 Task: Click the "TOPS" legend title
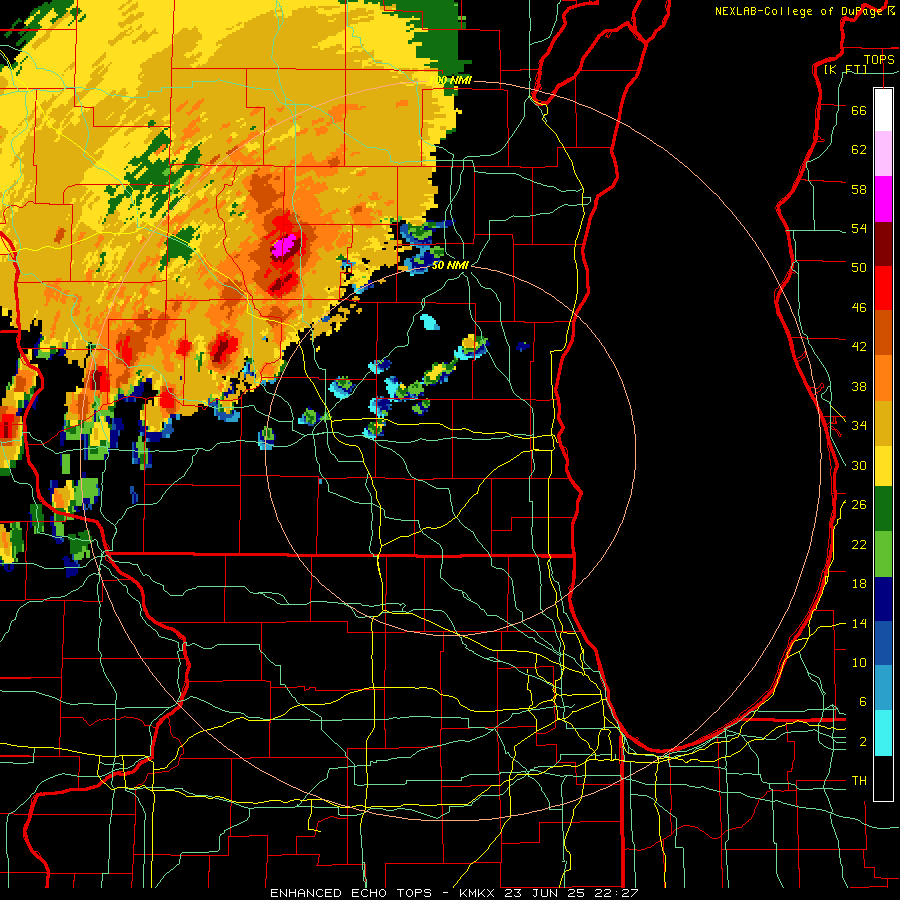click(879, 60)
